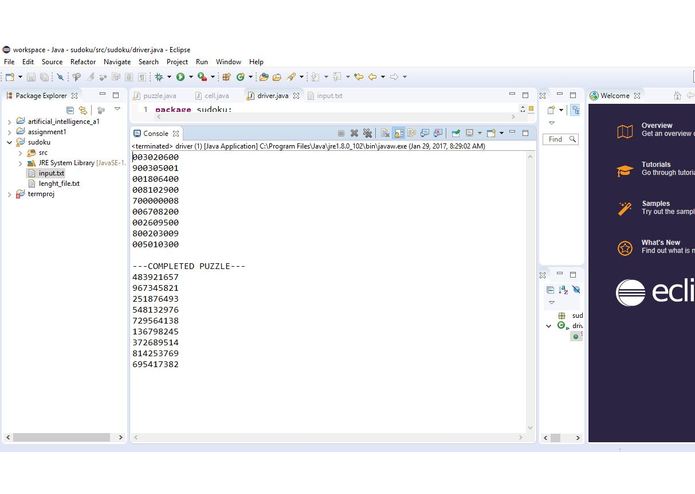This screenshot has width=695, height=494.
Task: Open the Source menu
Action: click(52, 62)
